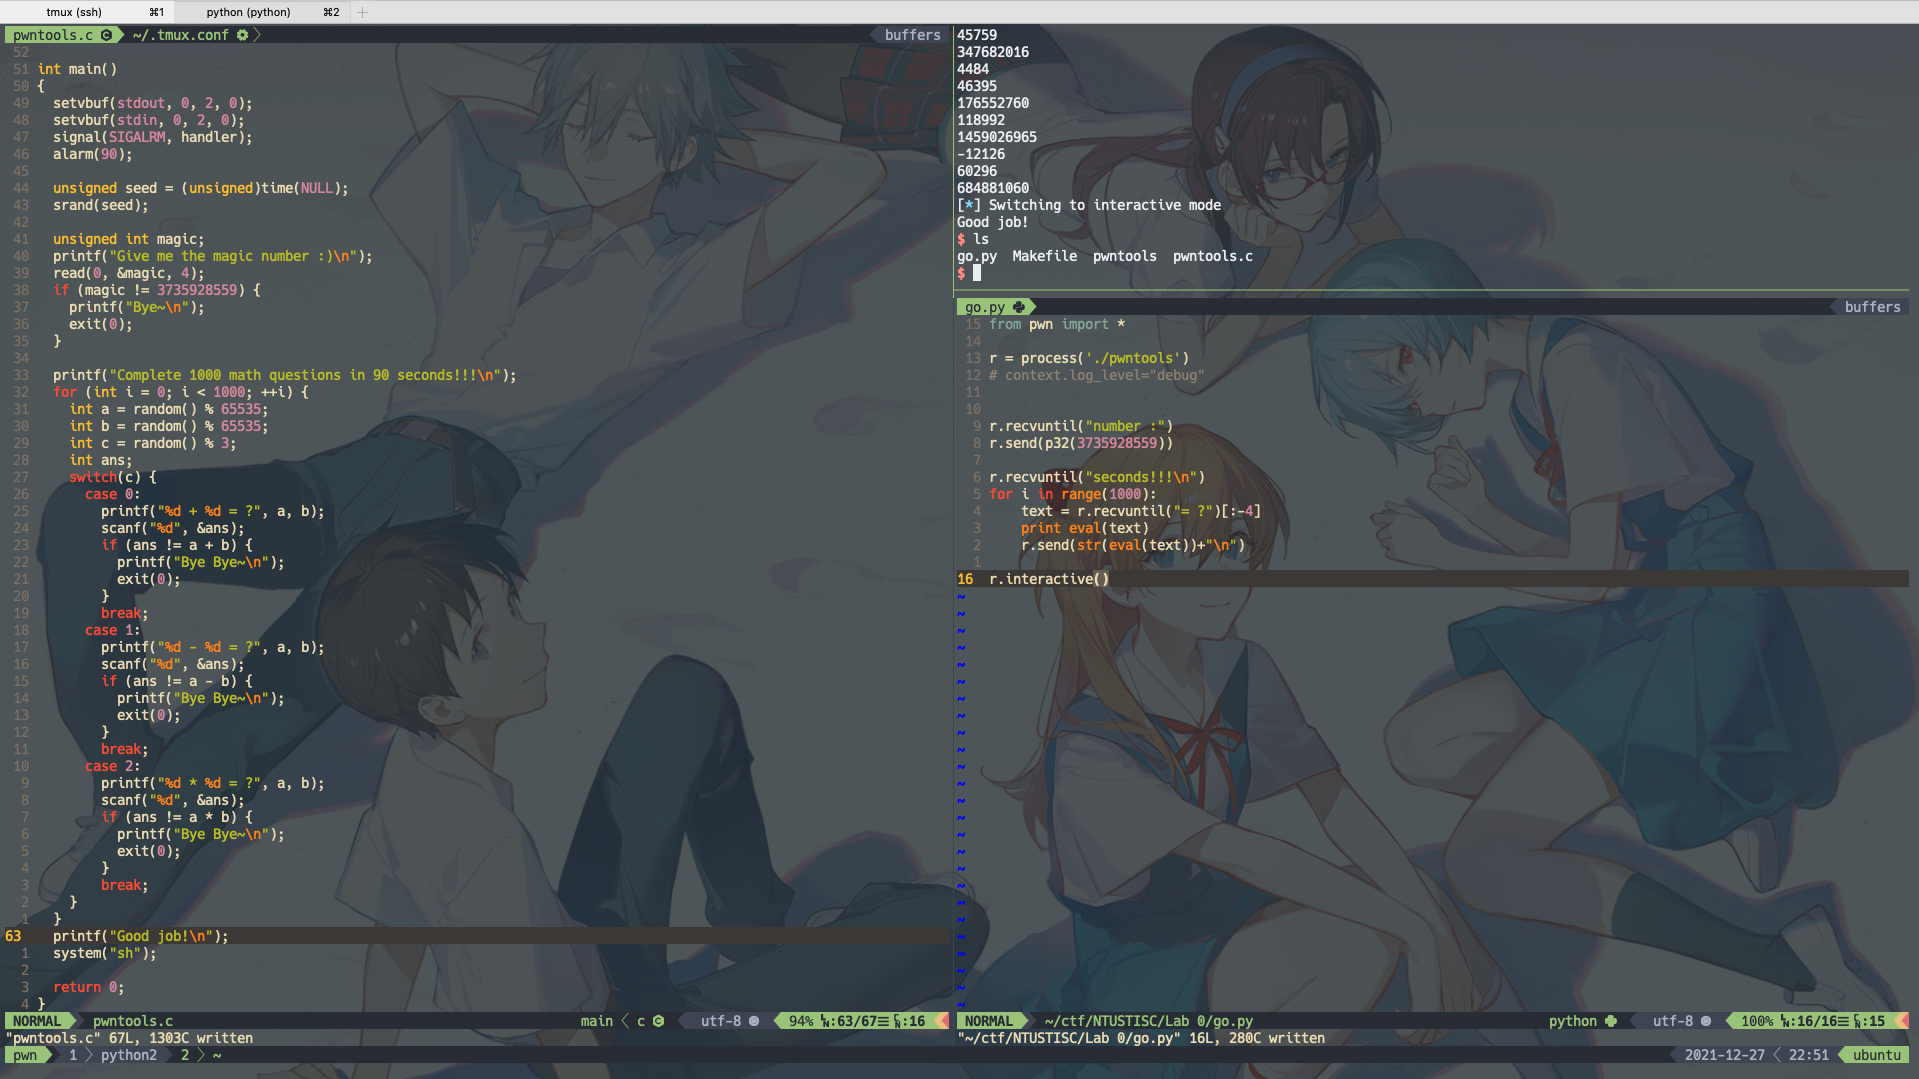The image size is (1919, 1079).
Task: Click the pwn session name in tmux bar
Action: [25, 1055]
